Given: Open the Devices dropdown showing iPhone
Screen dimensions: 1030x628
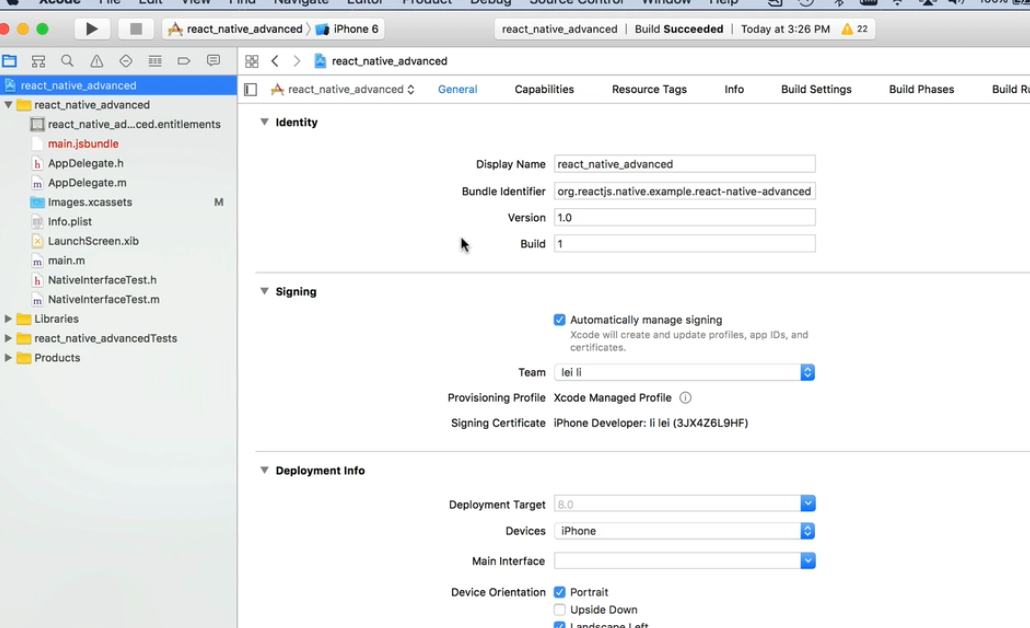Looking at the screenshot, I should click(684, 531).
